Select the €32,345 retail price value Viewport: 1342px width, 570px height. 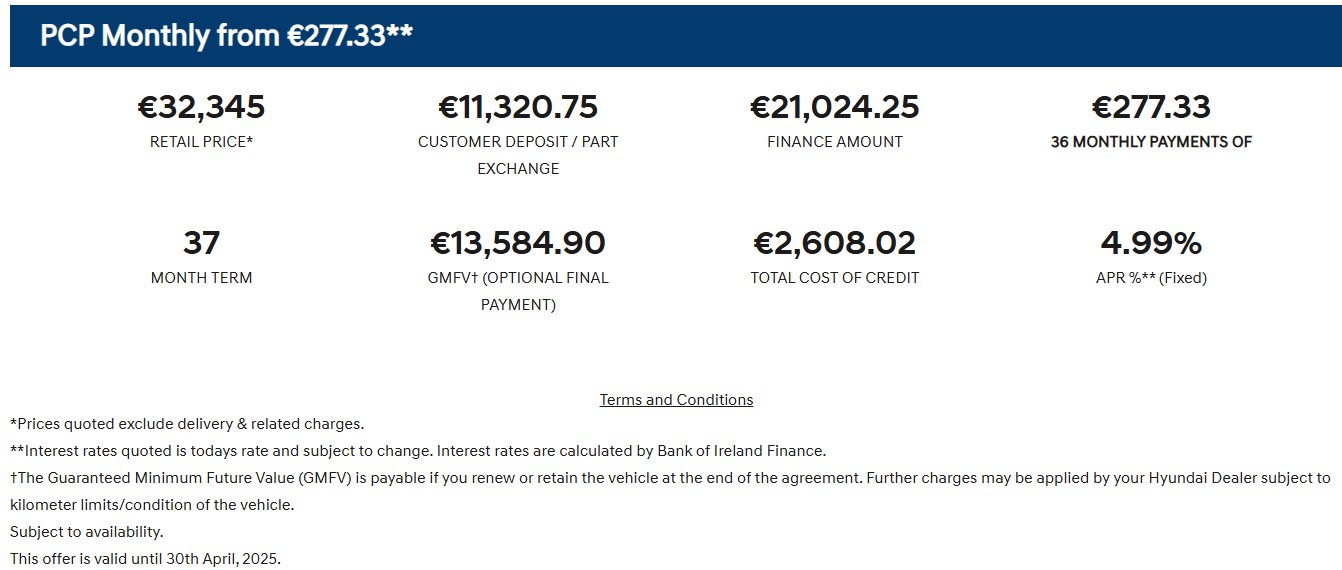coord(201,107)
